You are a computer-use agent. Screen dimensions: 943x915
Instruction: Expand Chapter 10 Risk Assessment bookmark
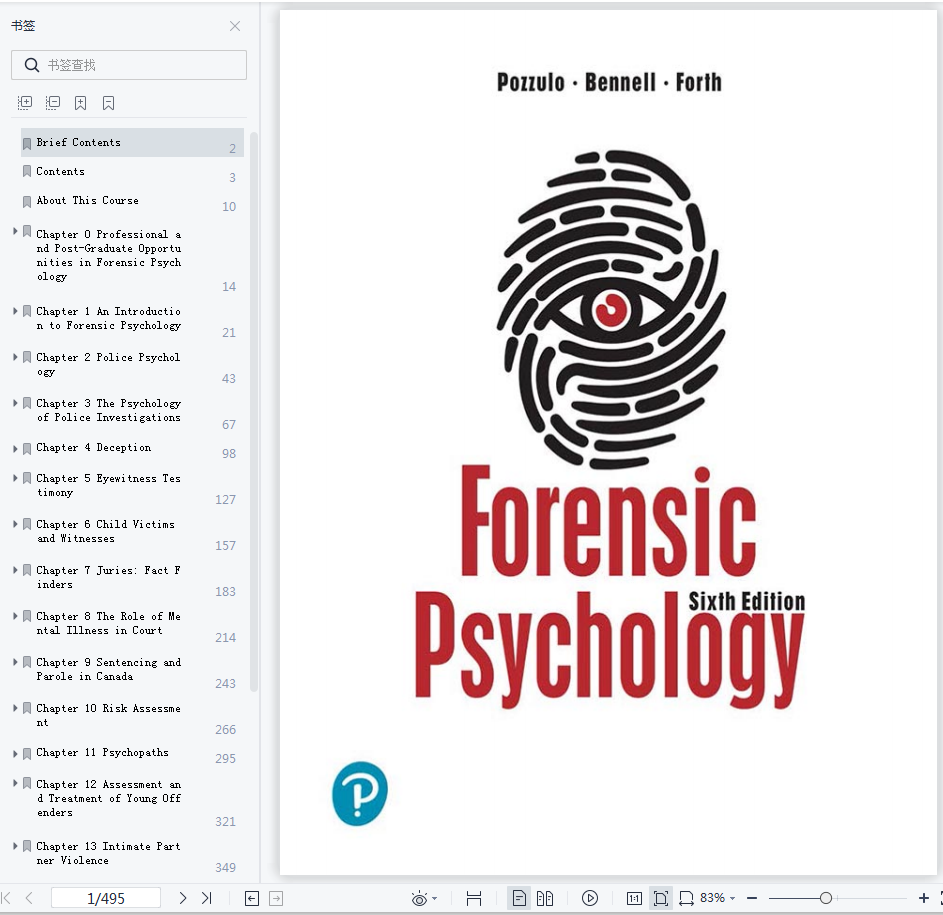pos(15,708)
